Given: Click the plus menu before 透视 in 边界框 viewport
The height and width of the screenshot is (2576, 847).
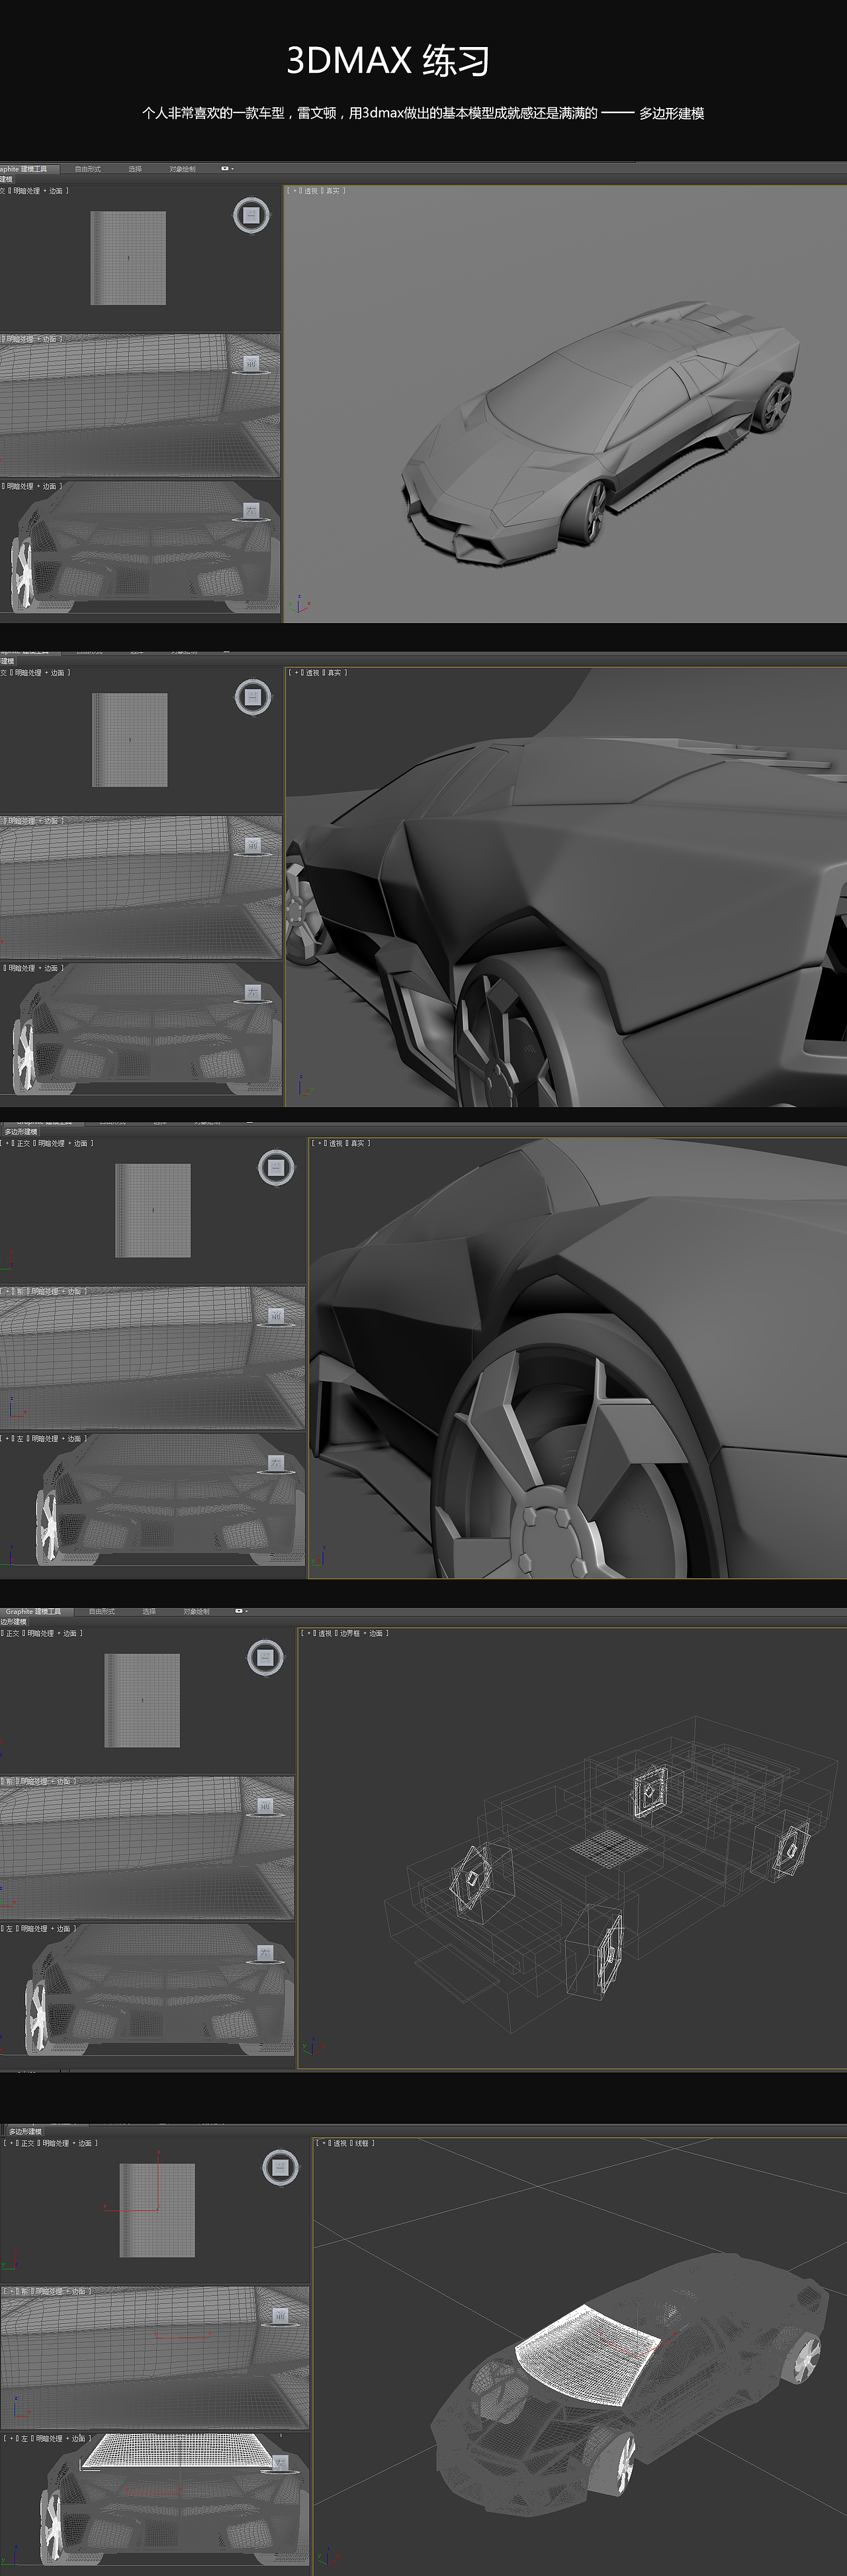Looking at the screenshot, I should pos(308,1633).
